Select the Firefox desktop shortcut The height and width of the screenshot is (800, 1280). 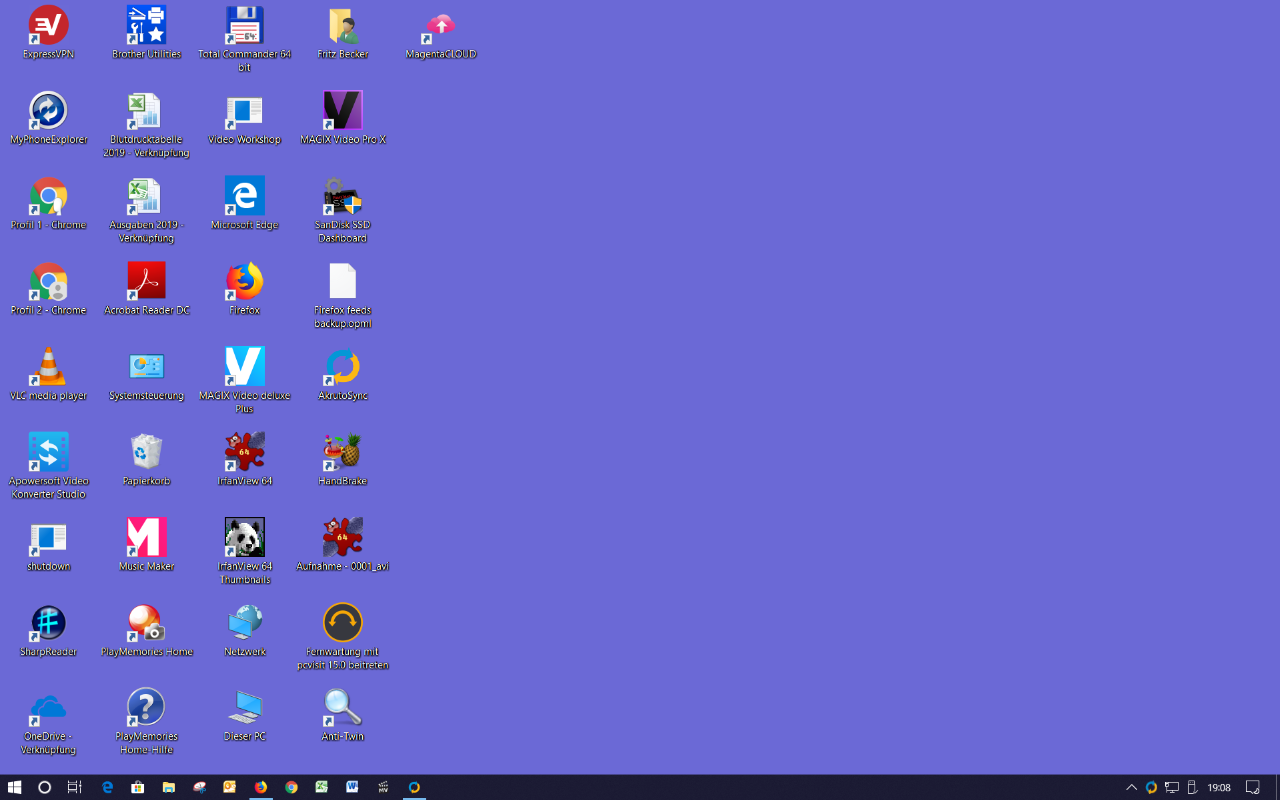click(244, 282)
